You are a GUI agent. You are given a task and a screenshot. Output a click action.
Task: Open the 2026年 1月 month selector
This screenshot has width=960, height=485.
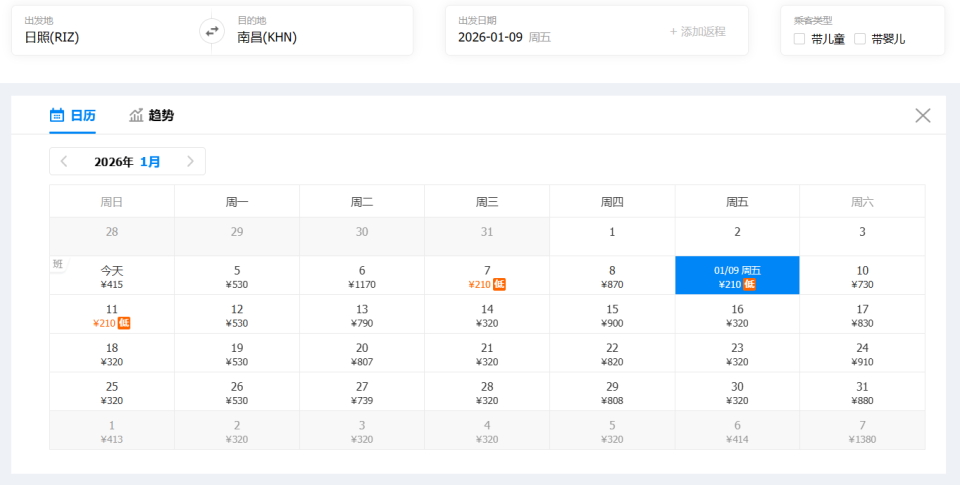point(127,161)
